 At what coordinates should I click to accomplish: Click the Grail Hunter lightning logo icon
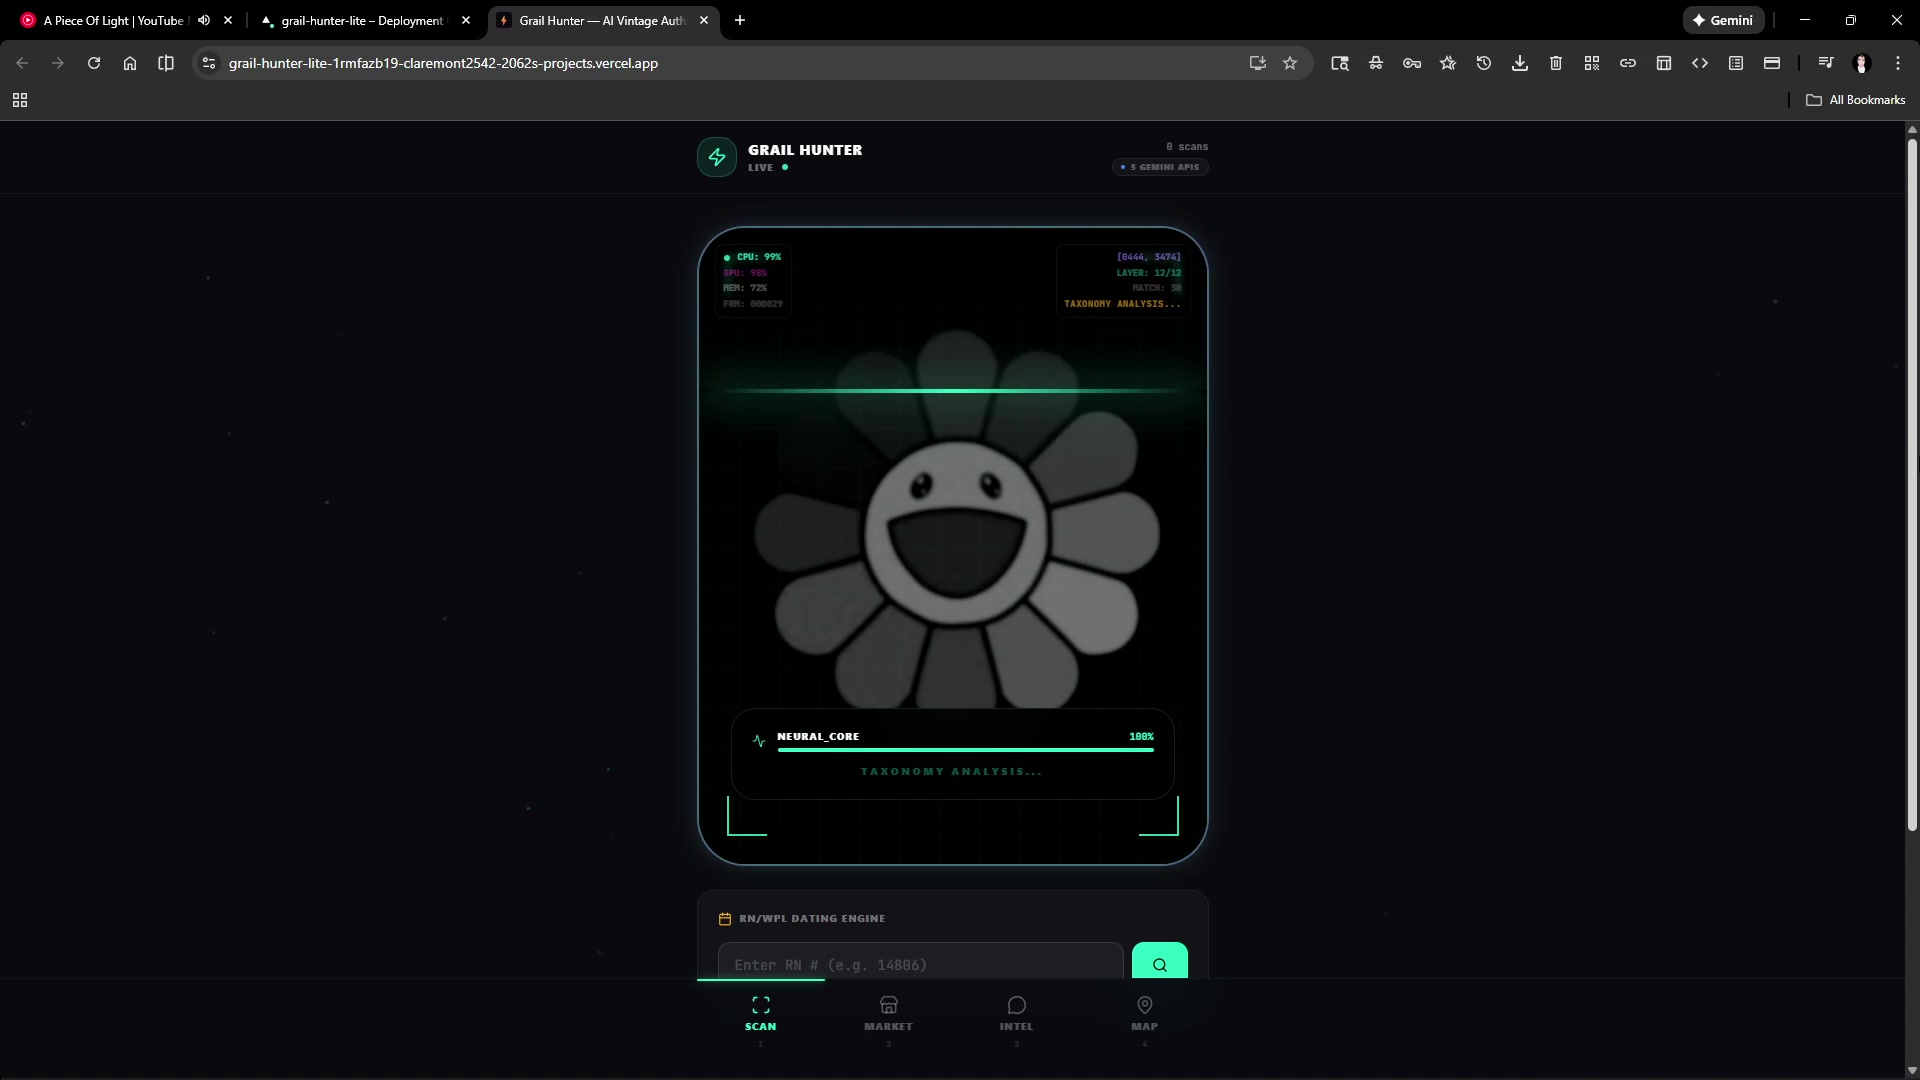coord(717,157)
